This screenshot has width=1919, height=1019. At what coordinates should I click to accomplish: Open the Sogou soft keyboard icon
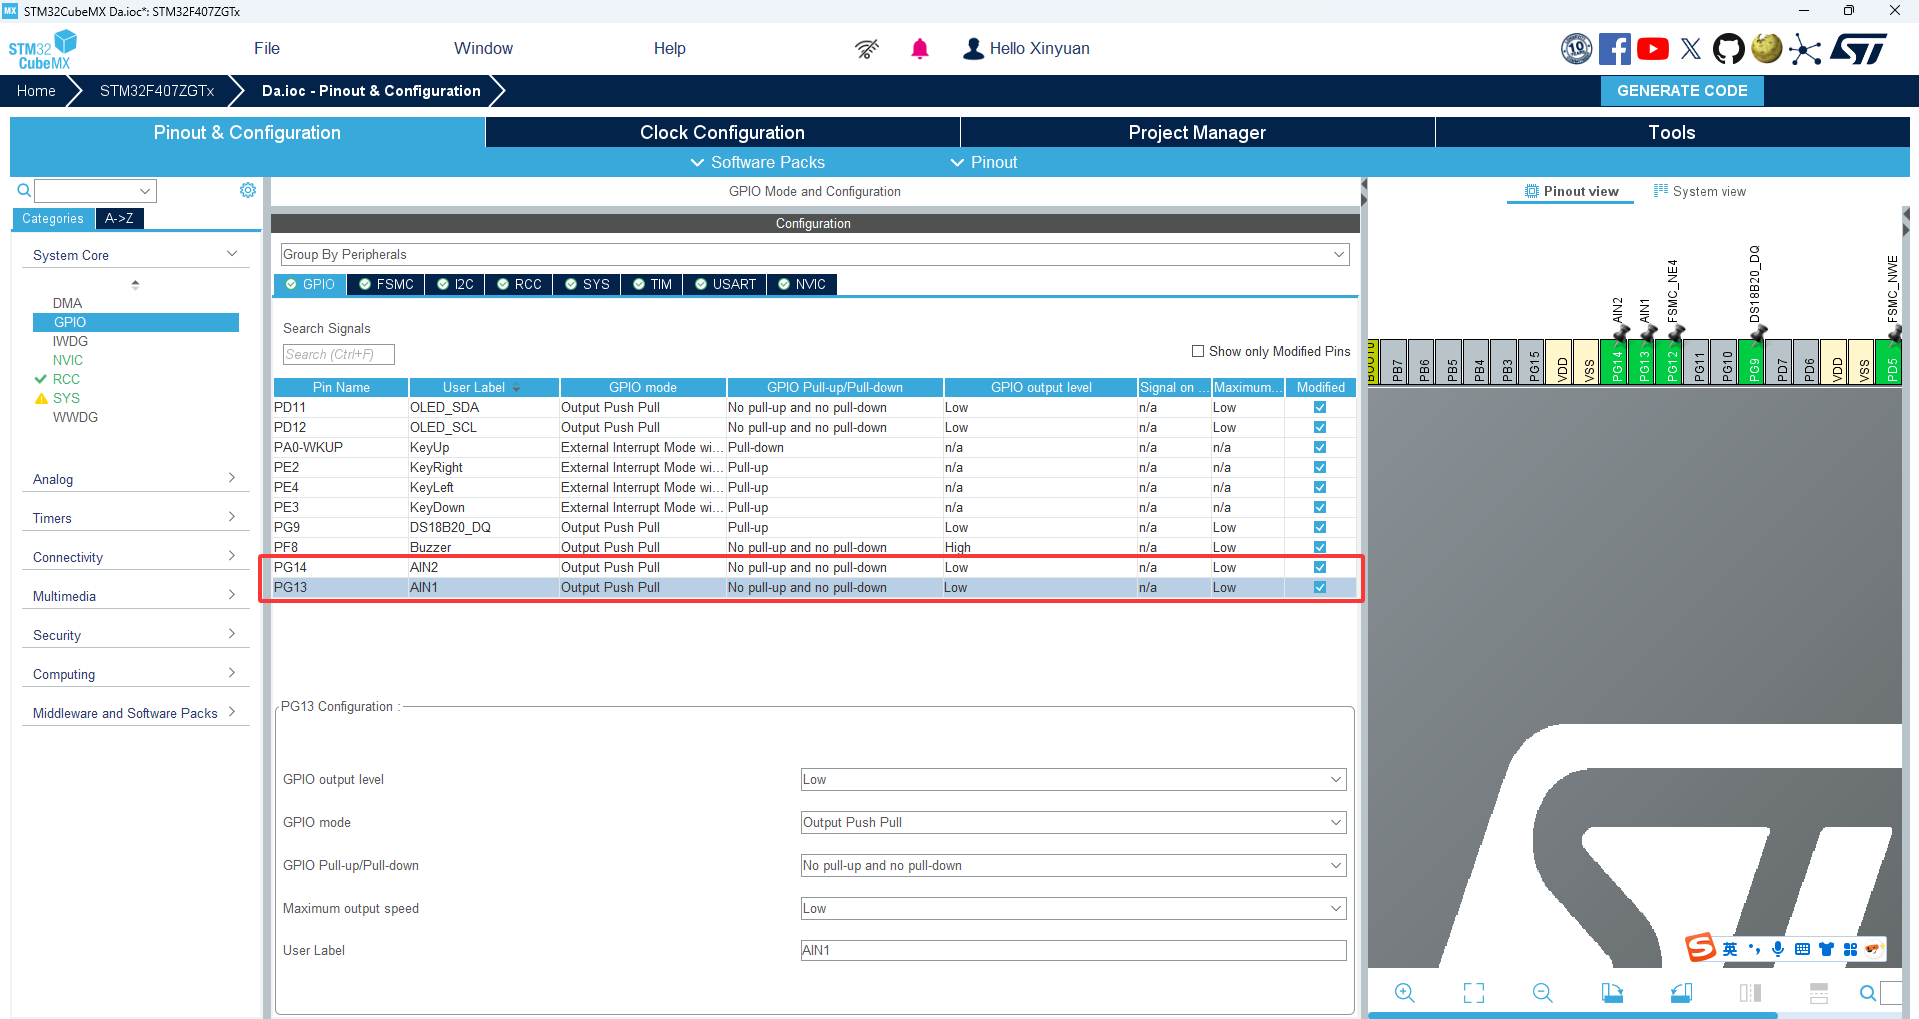(x=1802, y=949)
